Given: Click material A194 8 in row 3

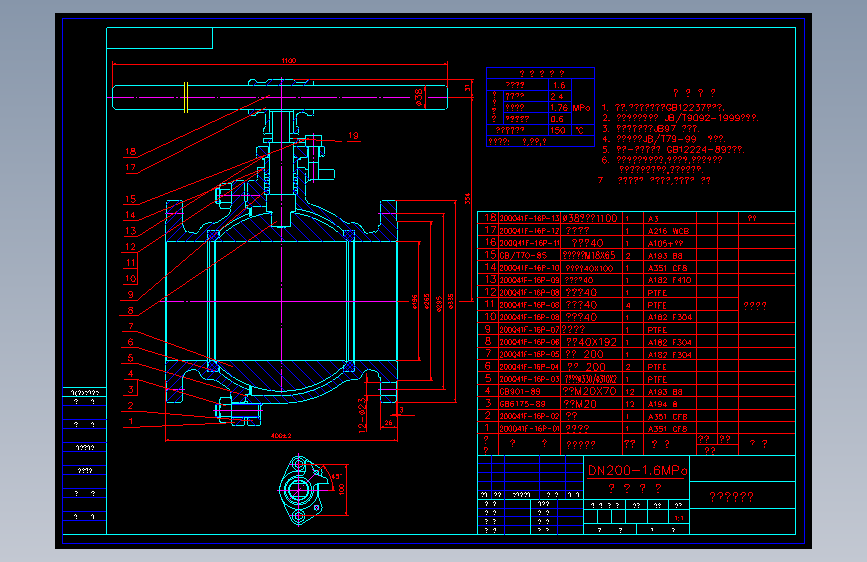Looking at the screenshot, I should (x=663, y=404).
